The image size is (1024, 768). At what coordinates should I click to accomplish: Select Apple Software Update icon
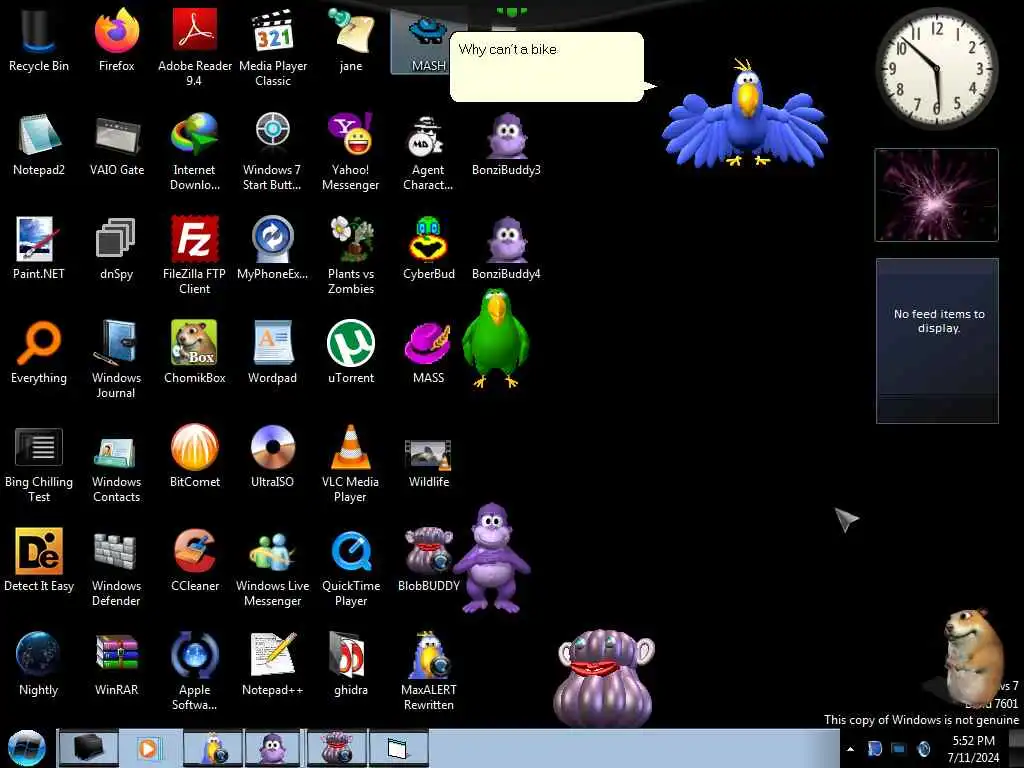tap(194, 671)
